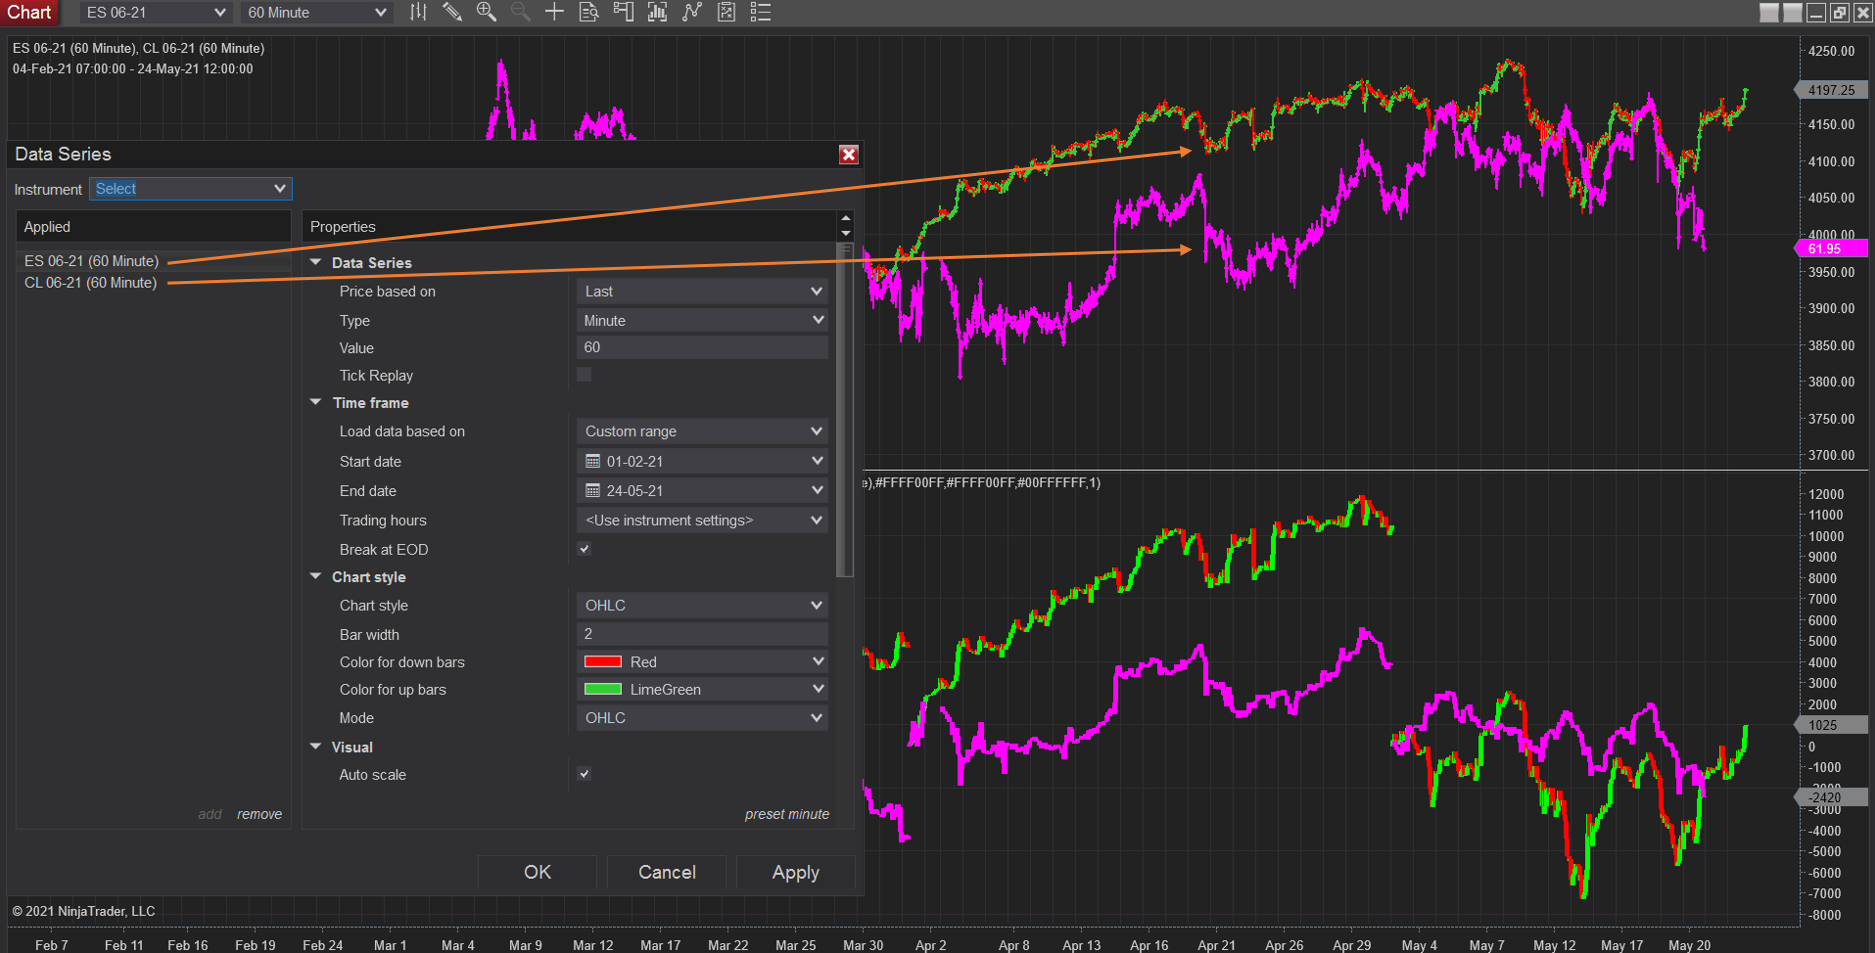
Task: Open the Data Box icon
Action: (589, 12)
